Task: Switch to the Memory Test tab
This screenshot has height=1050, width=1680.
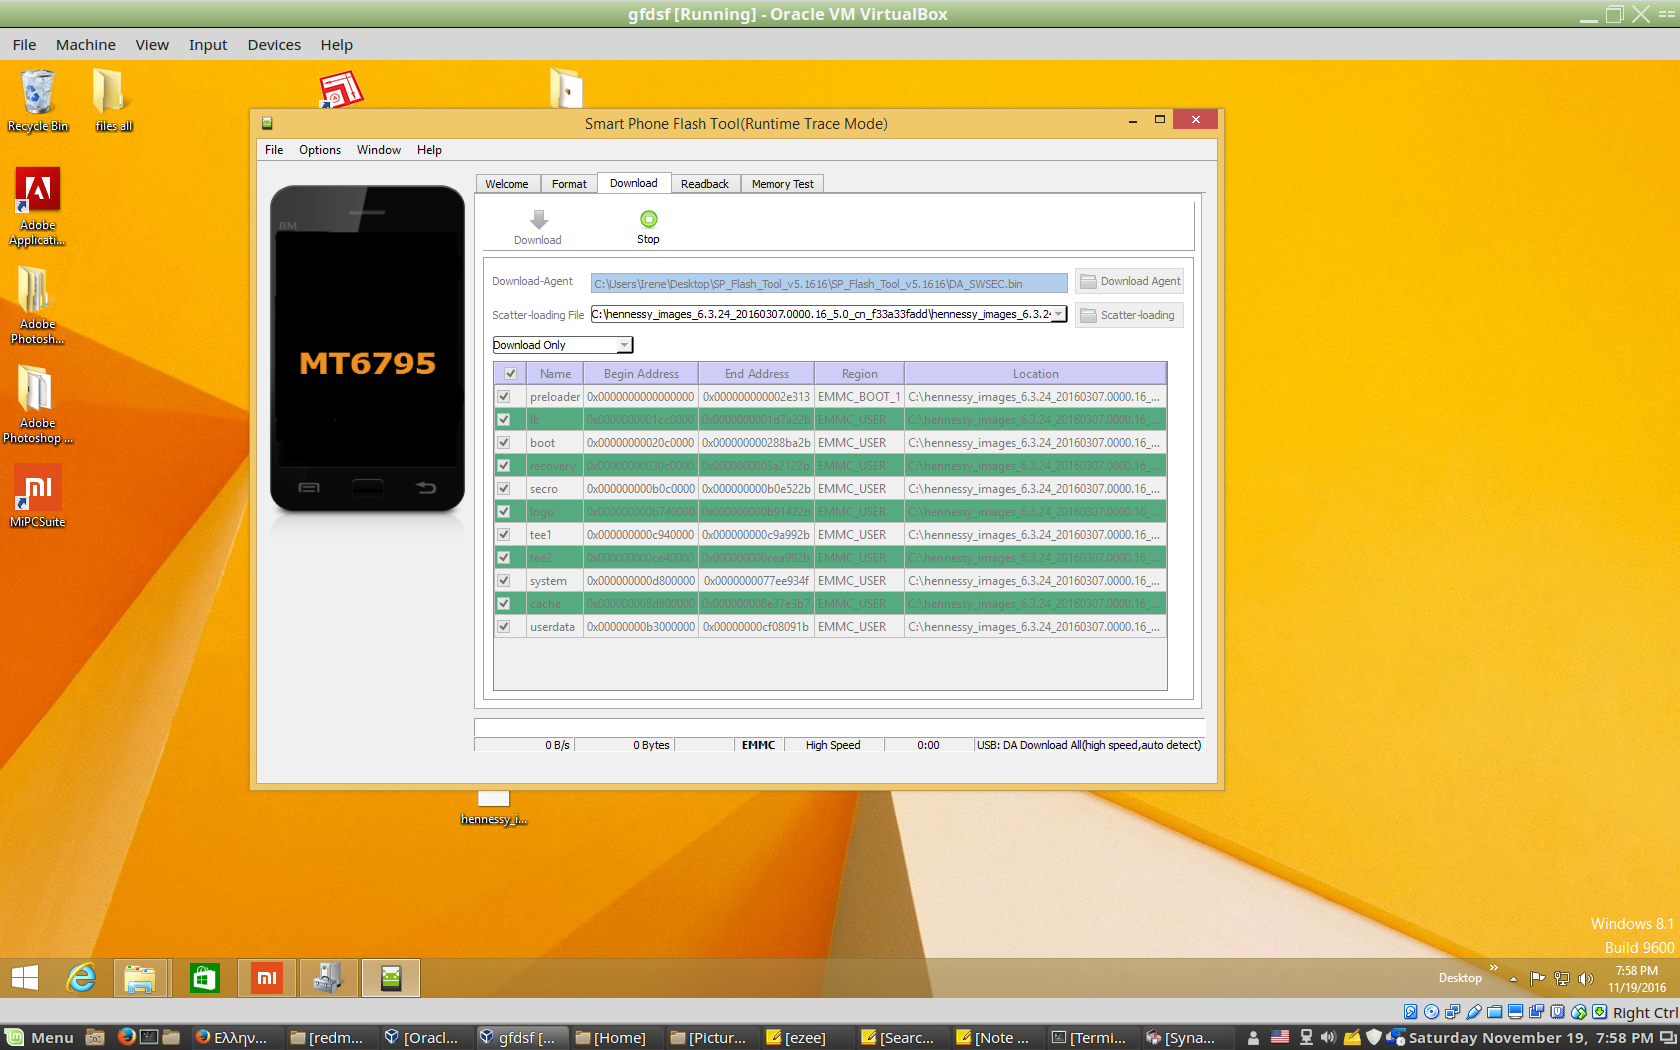Action: [782, 184]
